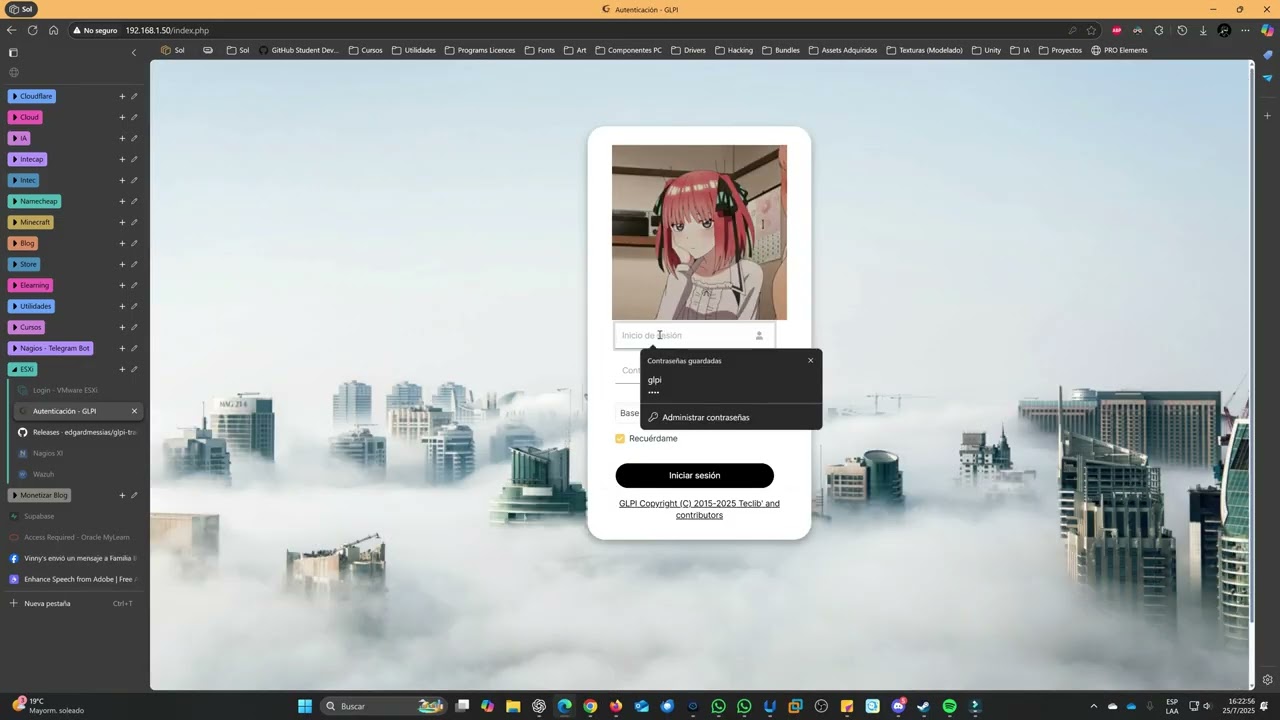Click the tab actions icon atop vertical tabs
Image resolution: width=1280 pixels, height=720 pixels.
(13, 52)
